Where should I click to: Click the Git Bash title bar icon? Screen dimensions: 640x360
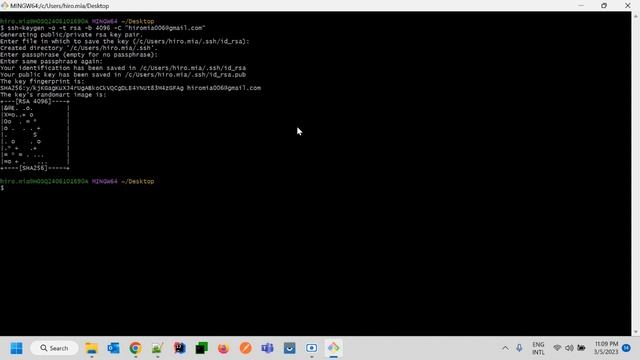pyautogui.click(x=4, y=6)
